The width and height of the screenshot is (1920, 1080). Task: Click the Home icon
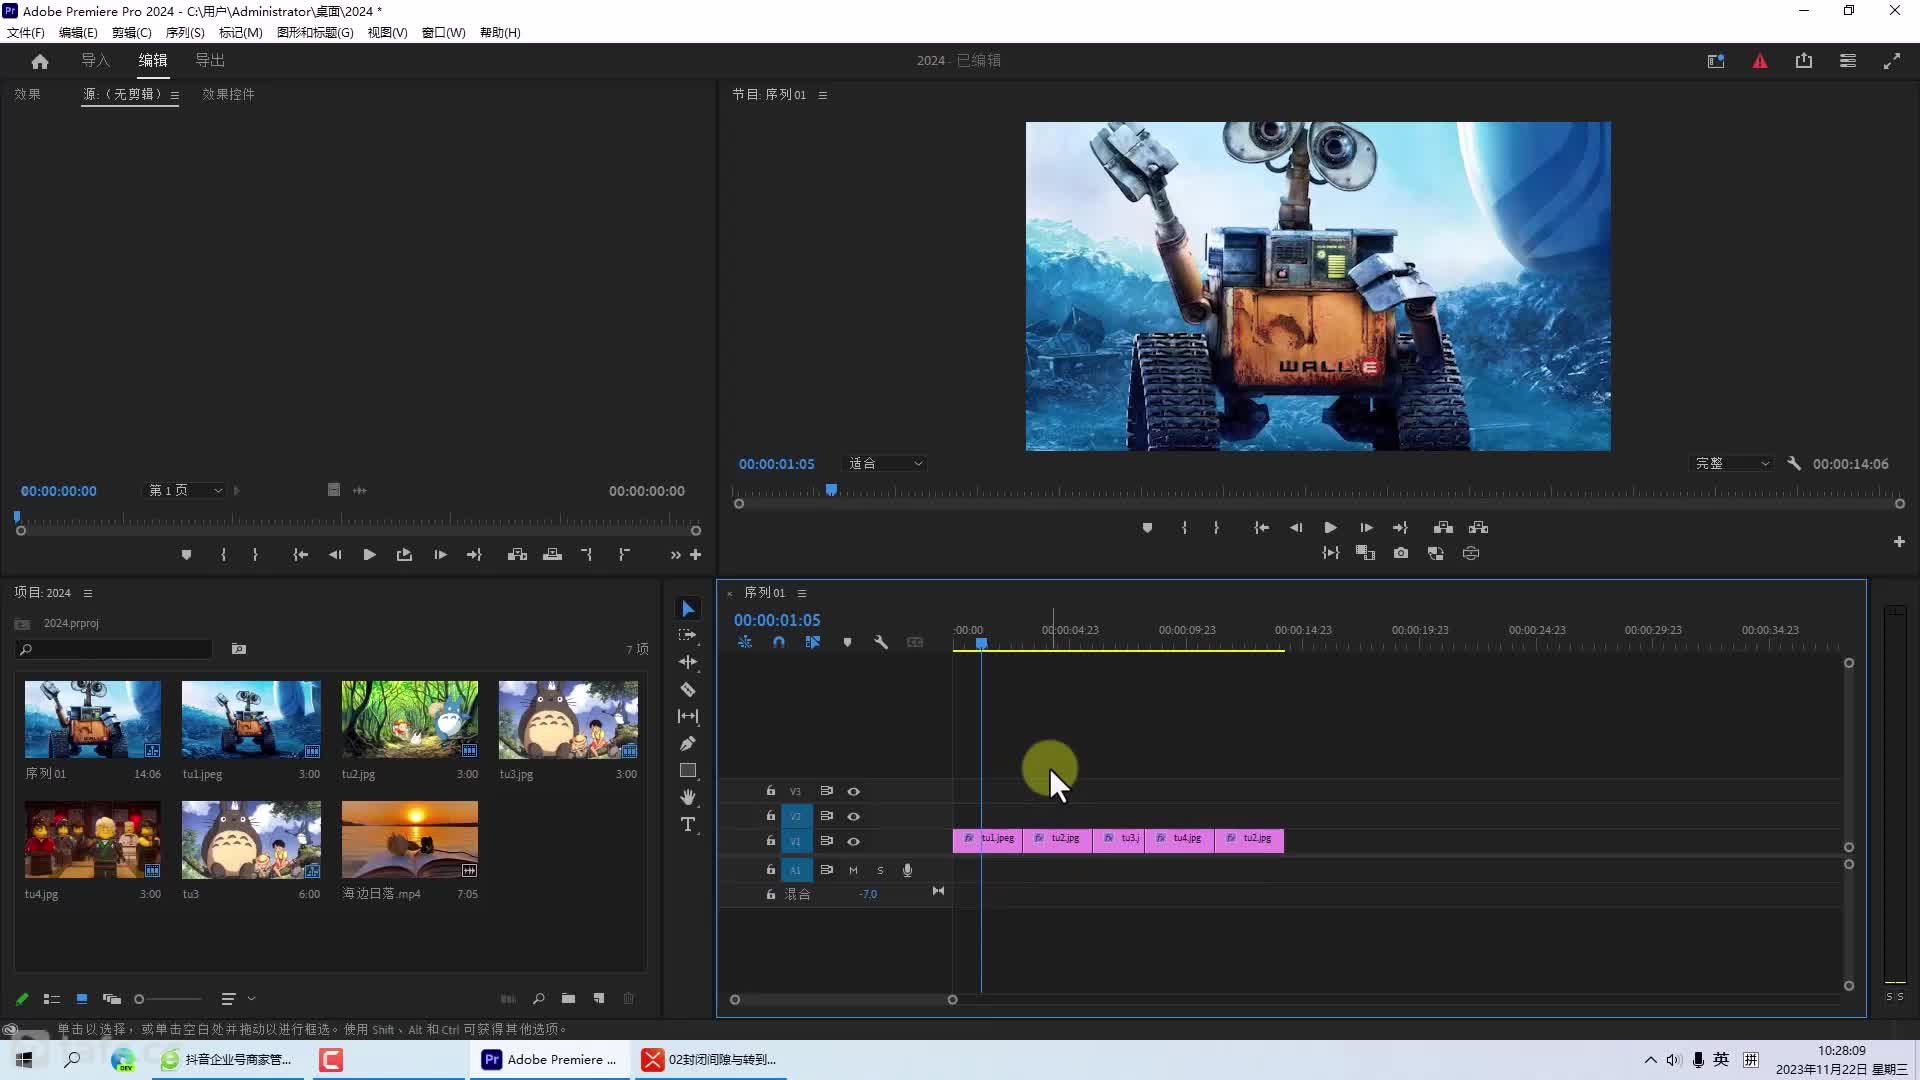(40, 61)
